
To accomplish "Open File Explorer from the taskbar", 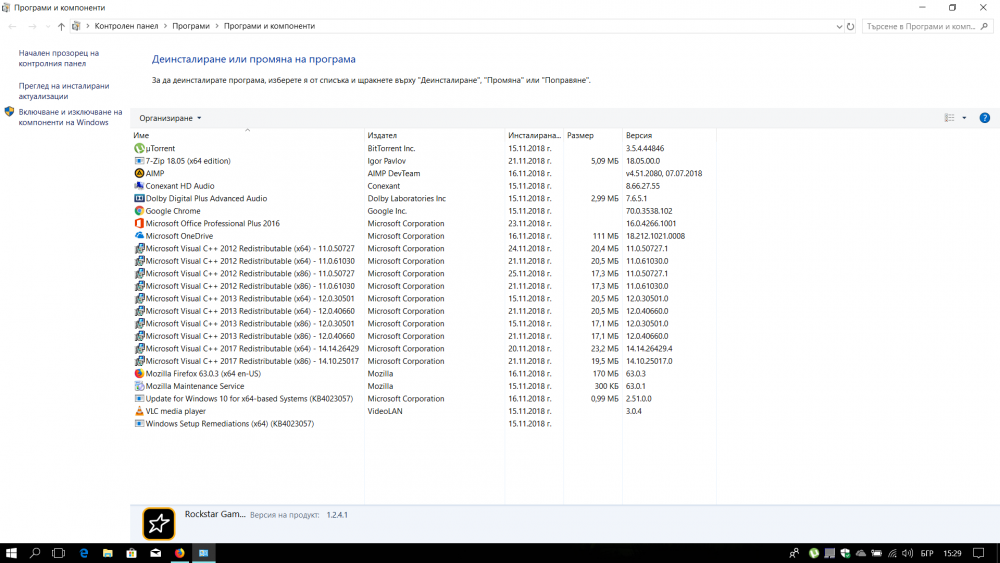I will (x=107, y=553).
